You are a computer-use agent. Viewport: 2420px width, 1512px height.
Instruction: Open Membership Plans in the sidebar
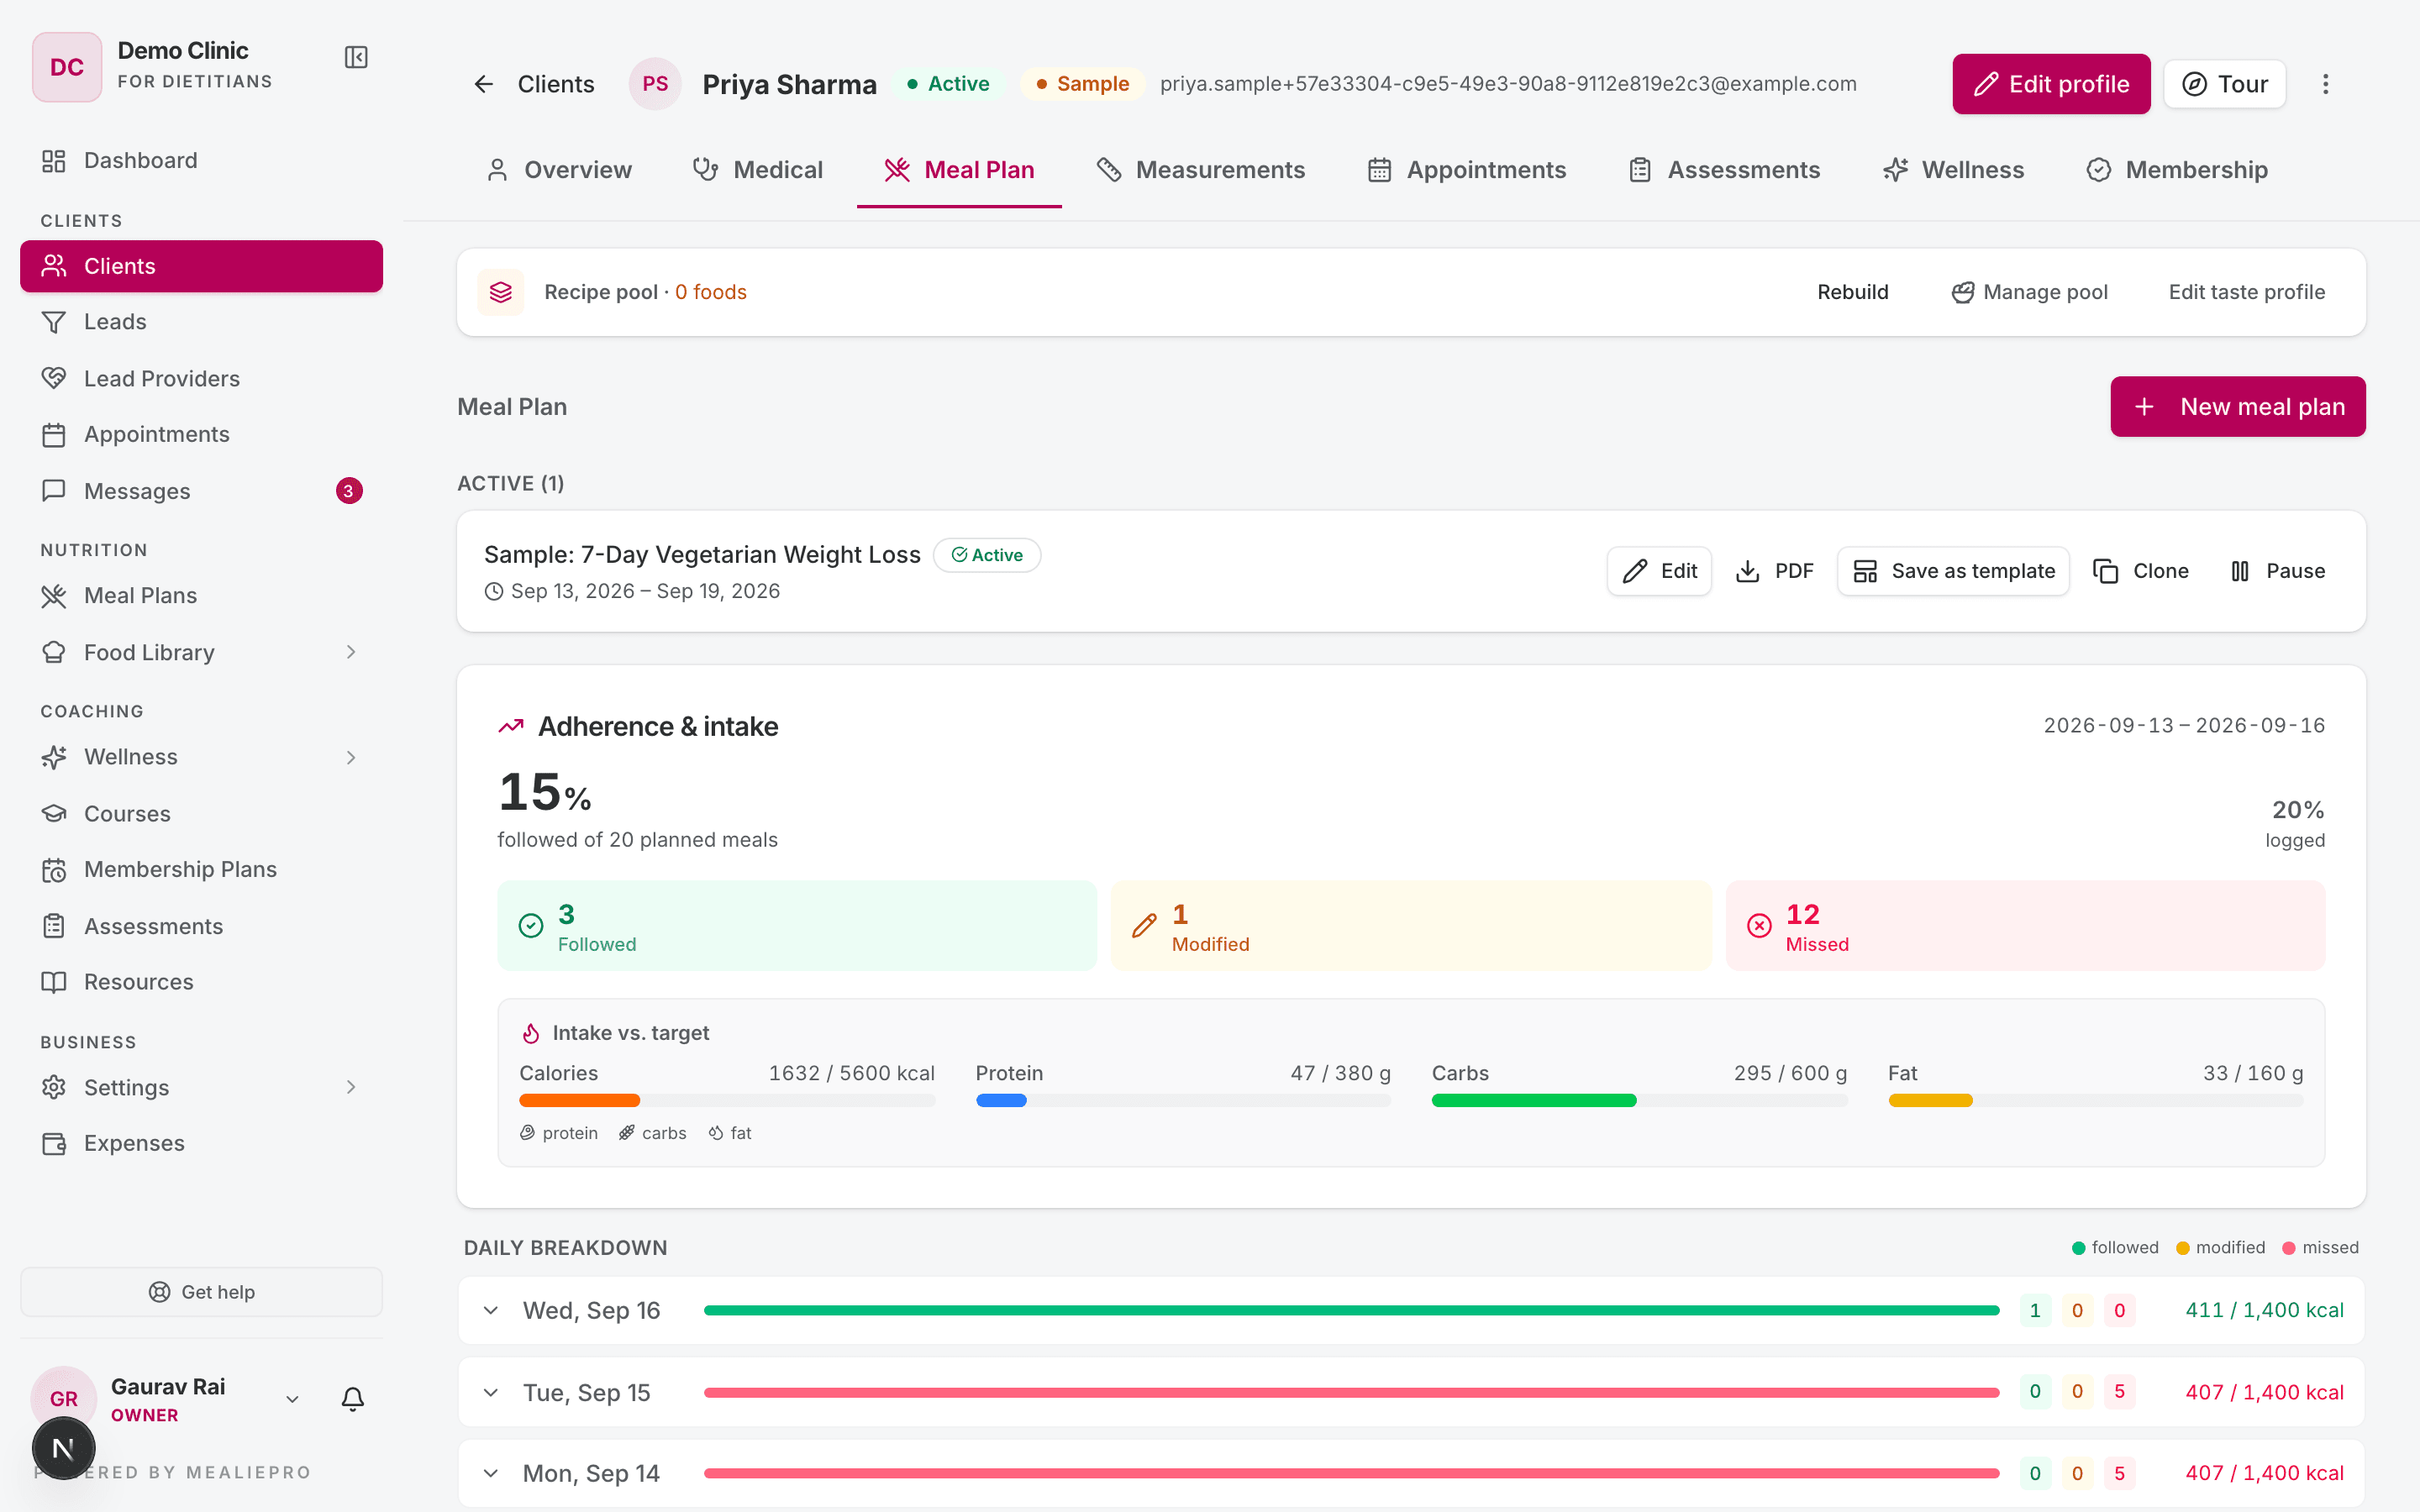click(x=201, y=869)
